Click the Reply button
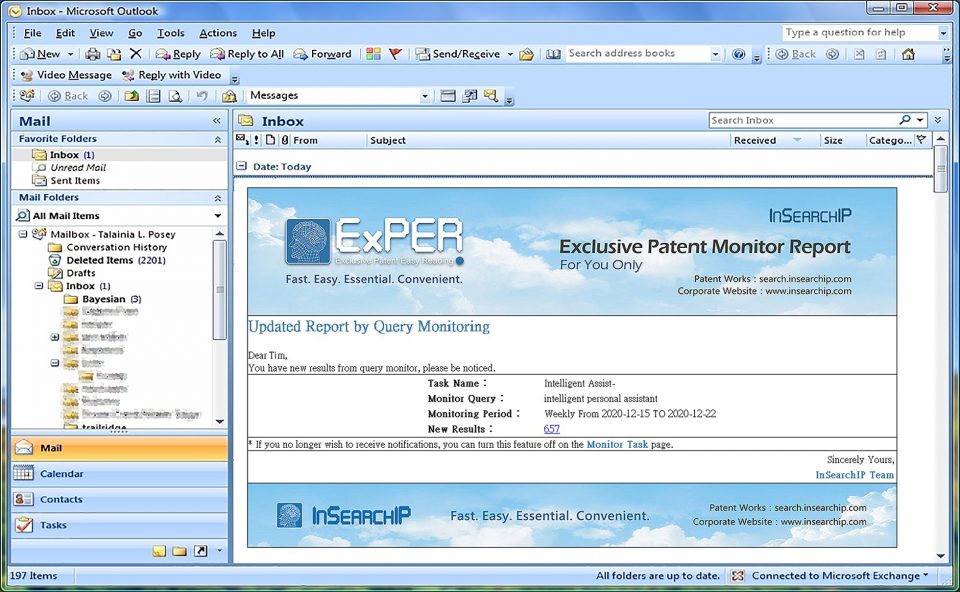 tap(178, 54)
